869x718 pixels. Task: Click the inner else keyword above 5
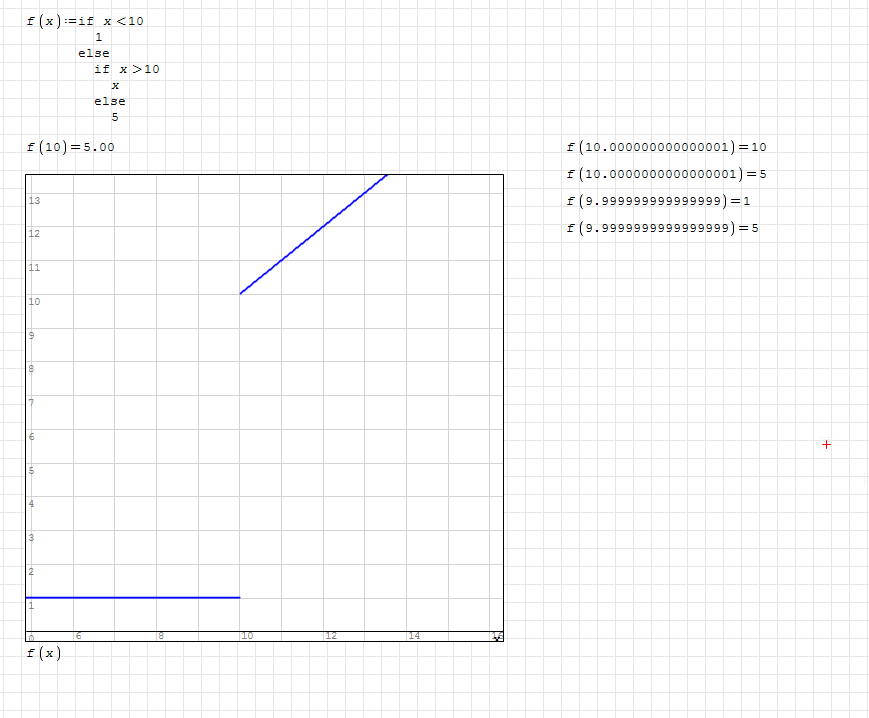tap(110, 101)
